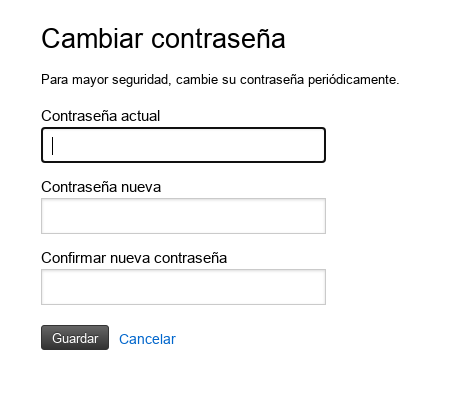
Task: Click "Para mayor" at the sentence start
Action: [x=75, y=80]
